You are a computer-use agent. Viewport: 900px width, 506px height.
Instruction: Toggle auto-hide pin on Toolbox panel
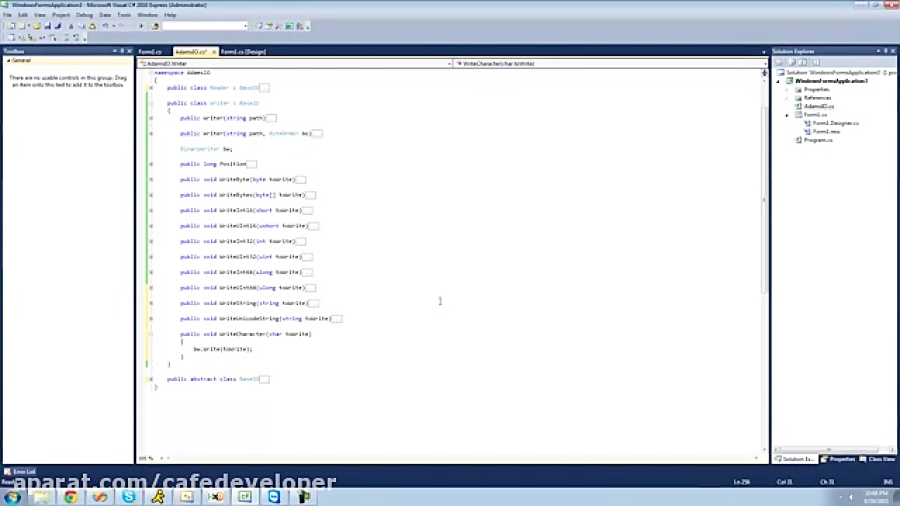point(122,51)
